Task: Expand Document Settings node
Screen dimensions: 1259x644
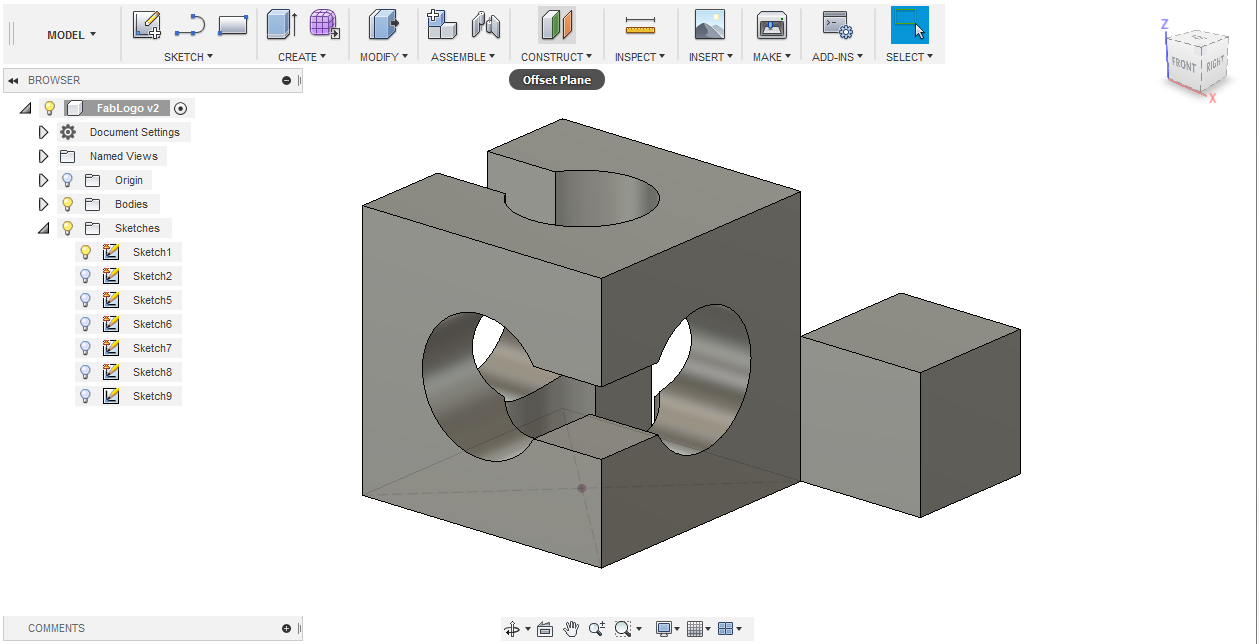Action: (x=43, y=132)
